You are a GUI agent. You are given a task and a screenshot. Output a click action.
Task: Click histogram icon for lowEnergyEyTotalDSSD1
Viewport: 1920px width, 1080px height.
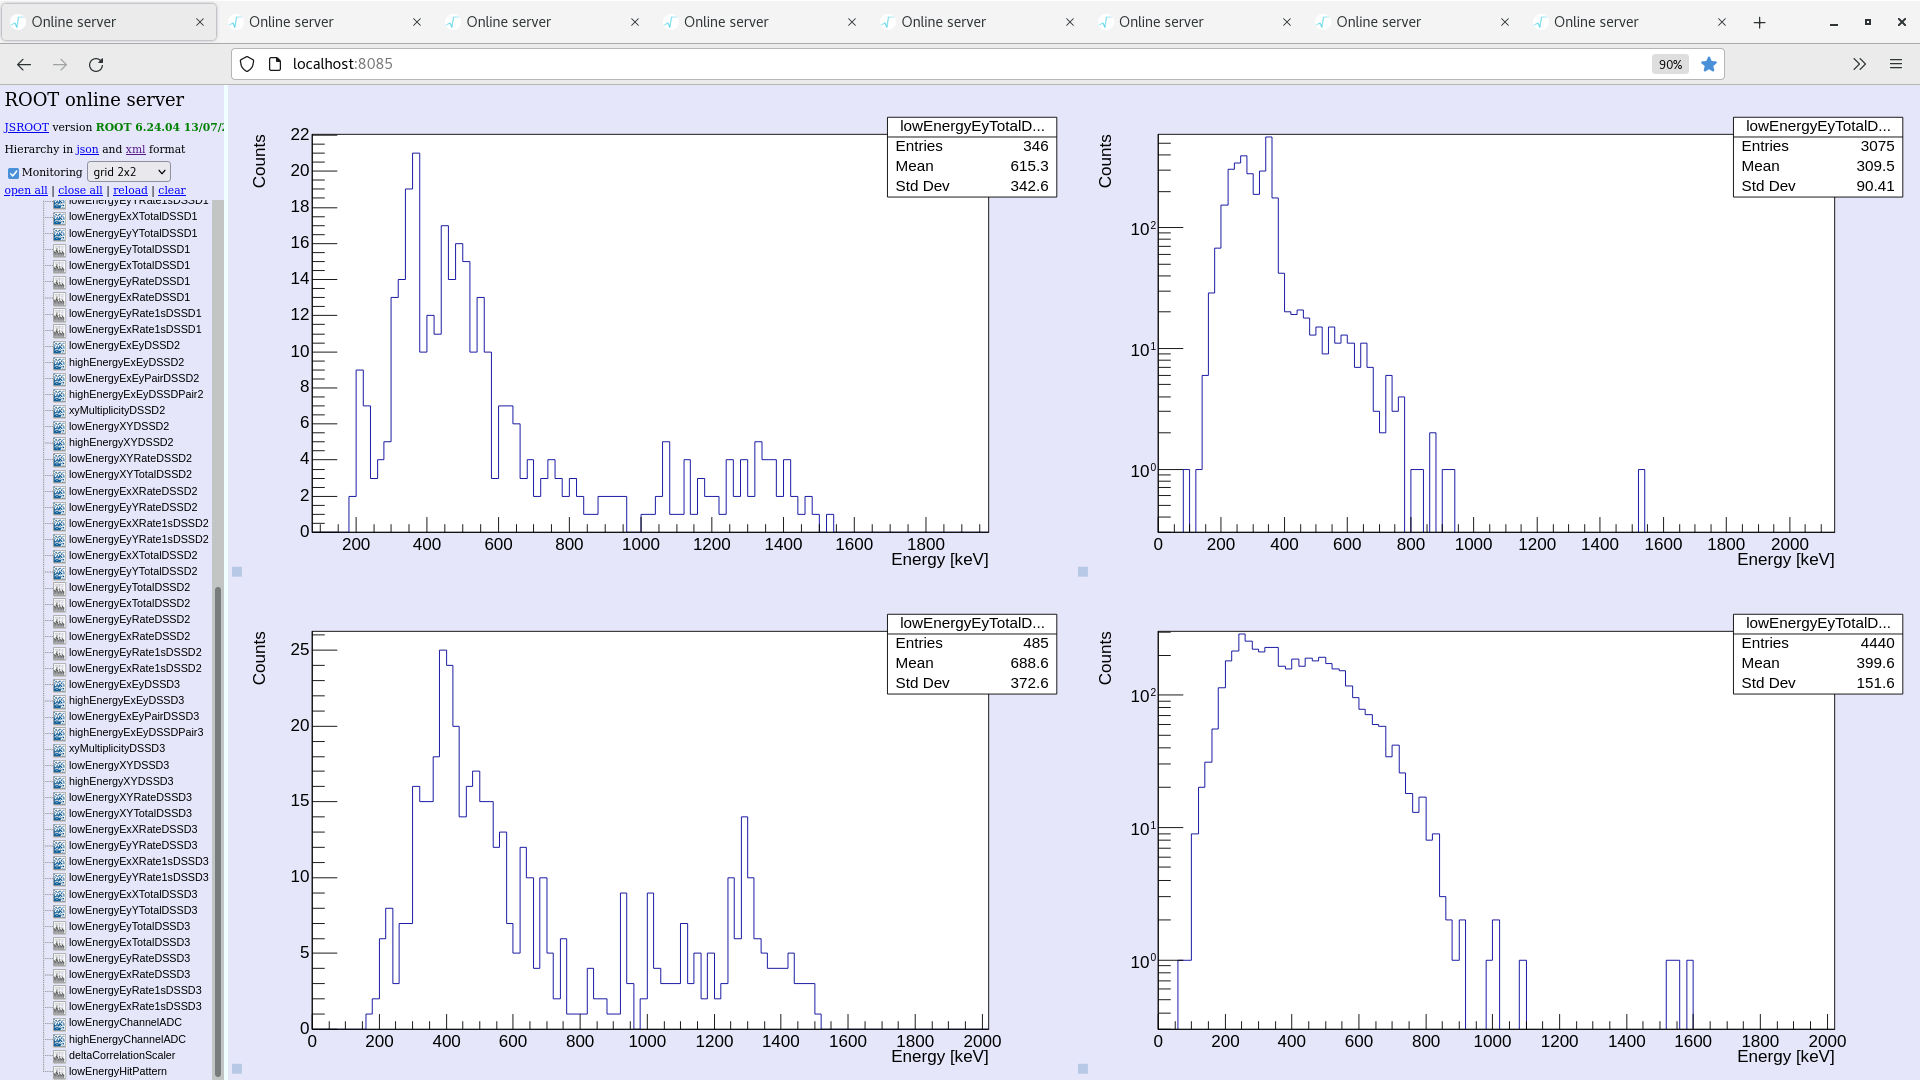(x=59, y=250)
